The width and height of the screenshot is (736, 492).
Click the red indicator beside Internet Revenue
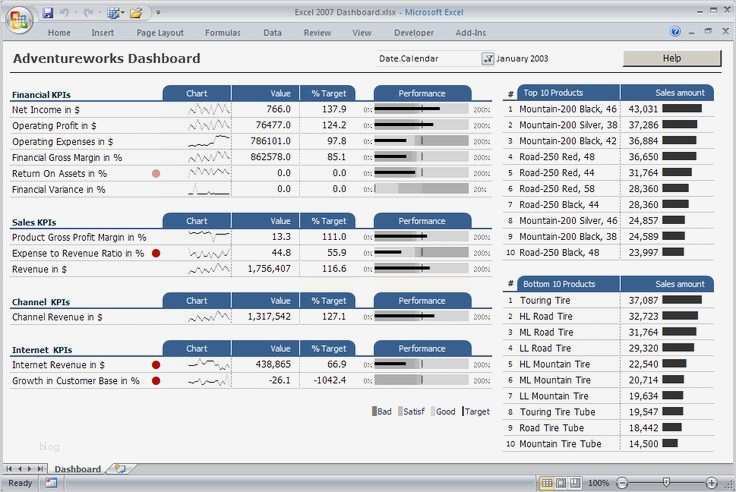pos(156,365)
